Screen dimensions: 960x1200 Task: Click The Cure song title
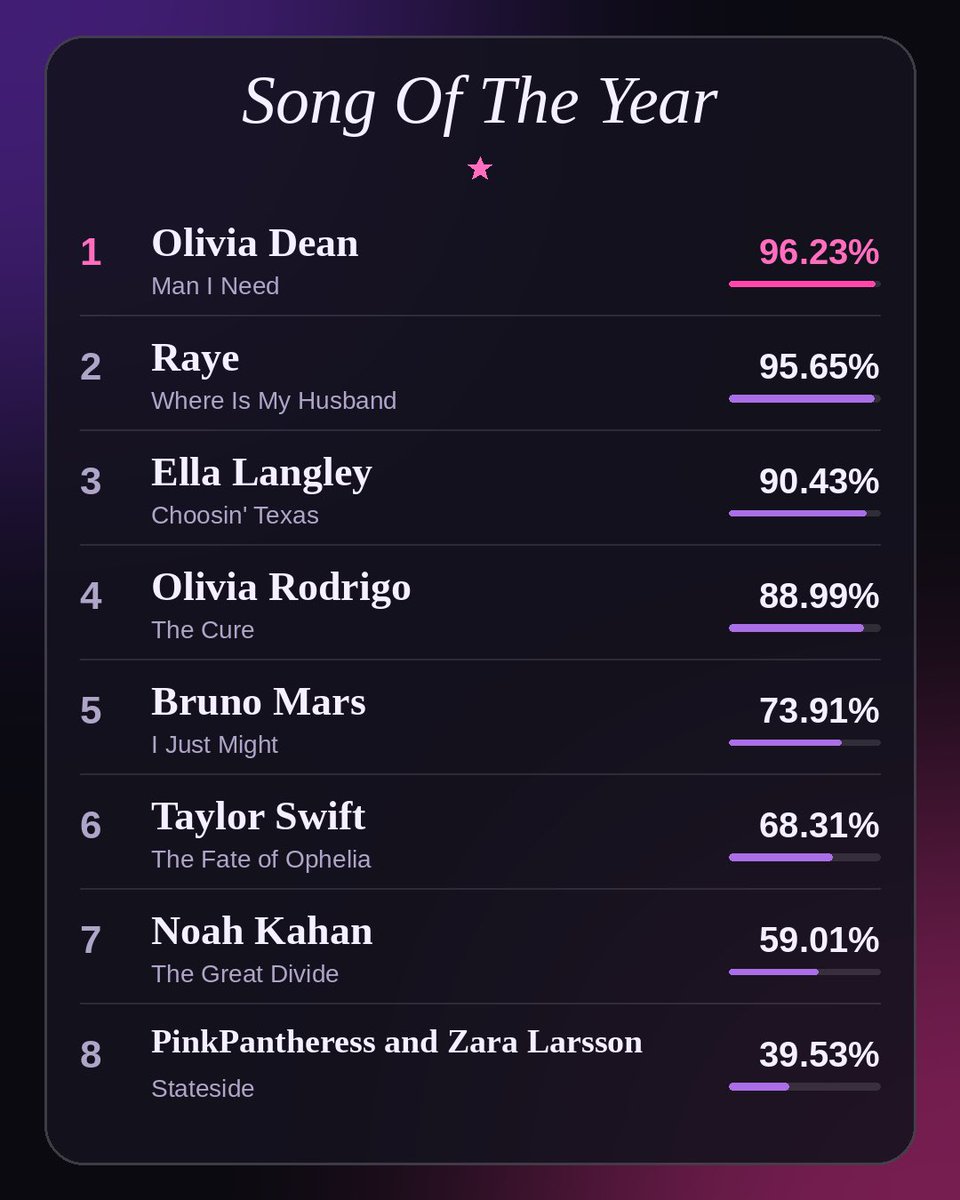click(x=203, y=630)
